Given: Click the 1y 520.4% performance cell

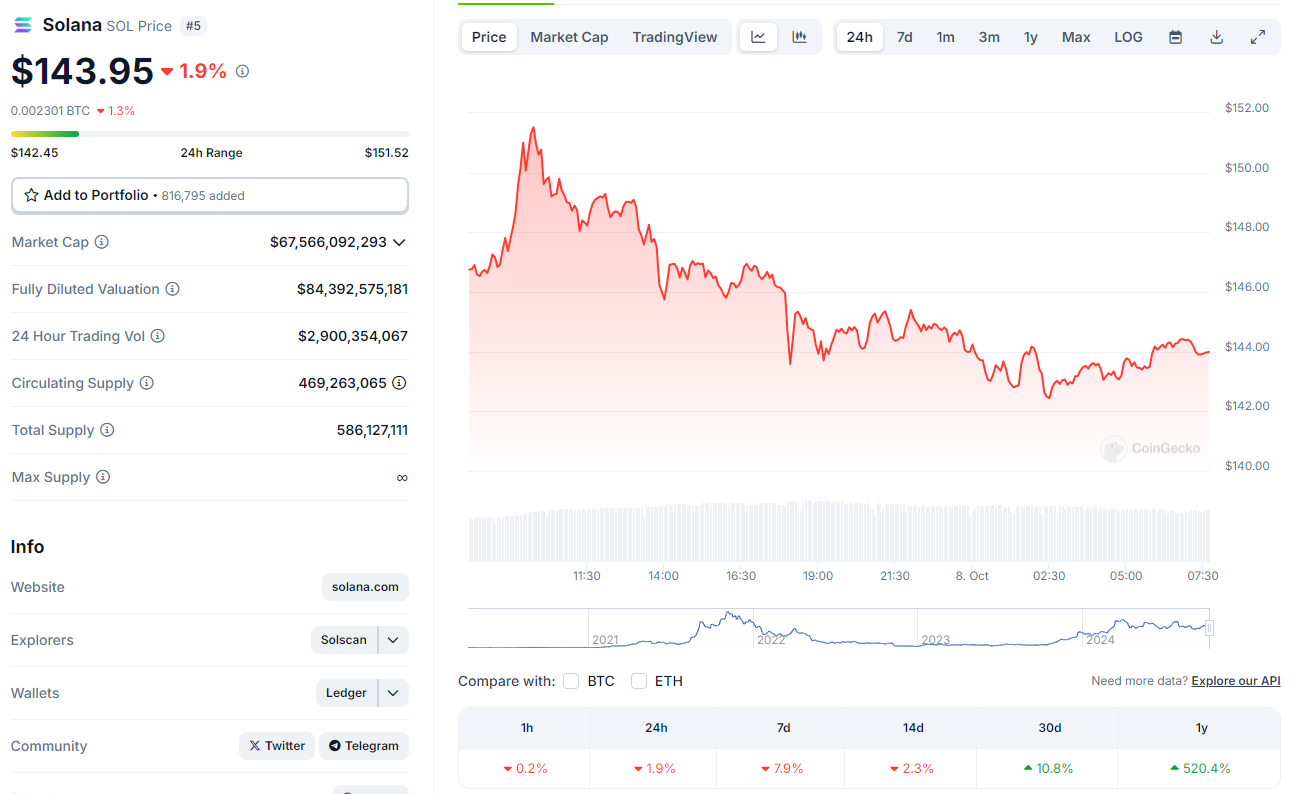Looking at the screenshot, I should [1201, 768].
